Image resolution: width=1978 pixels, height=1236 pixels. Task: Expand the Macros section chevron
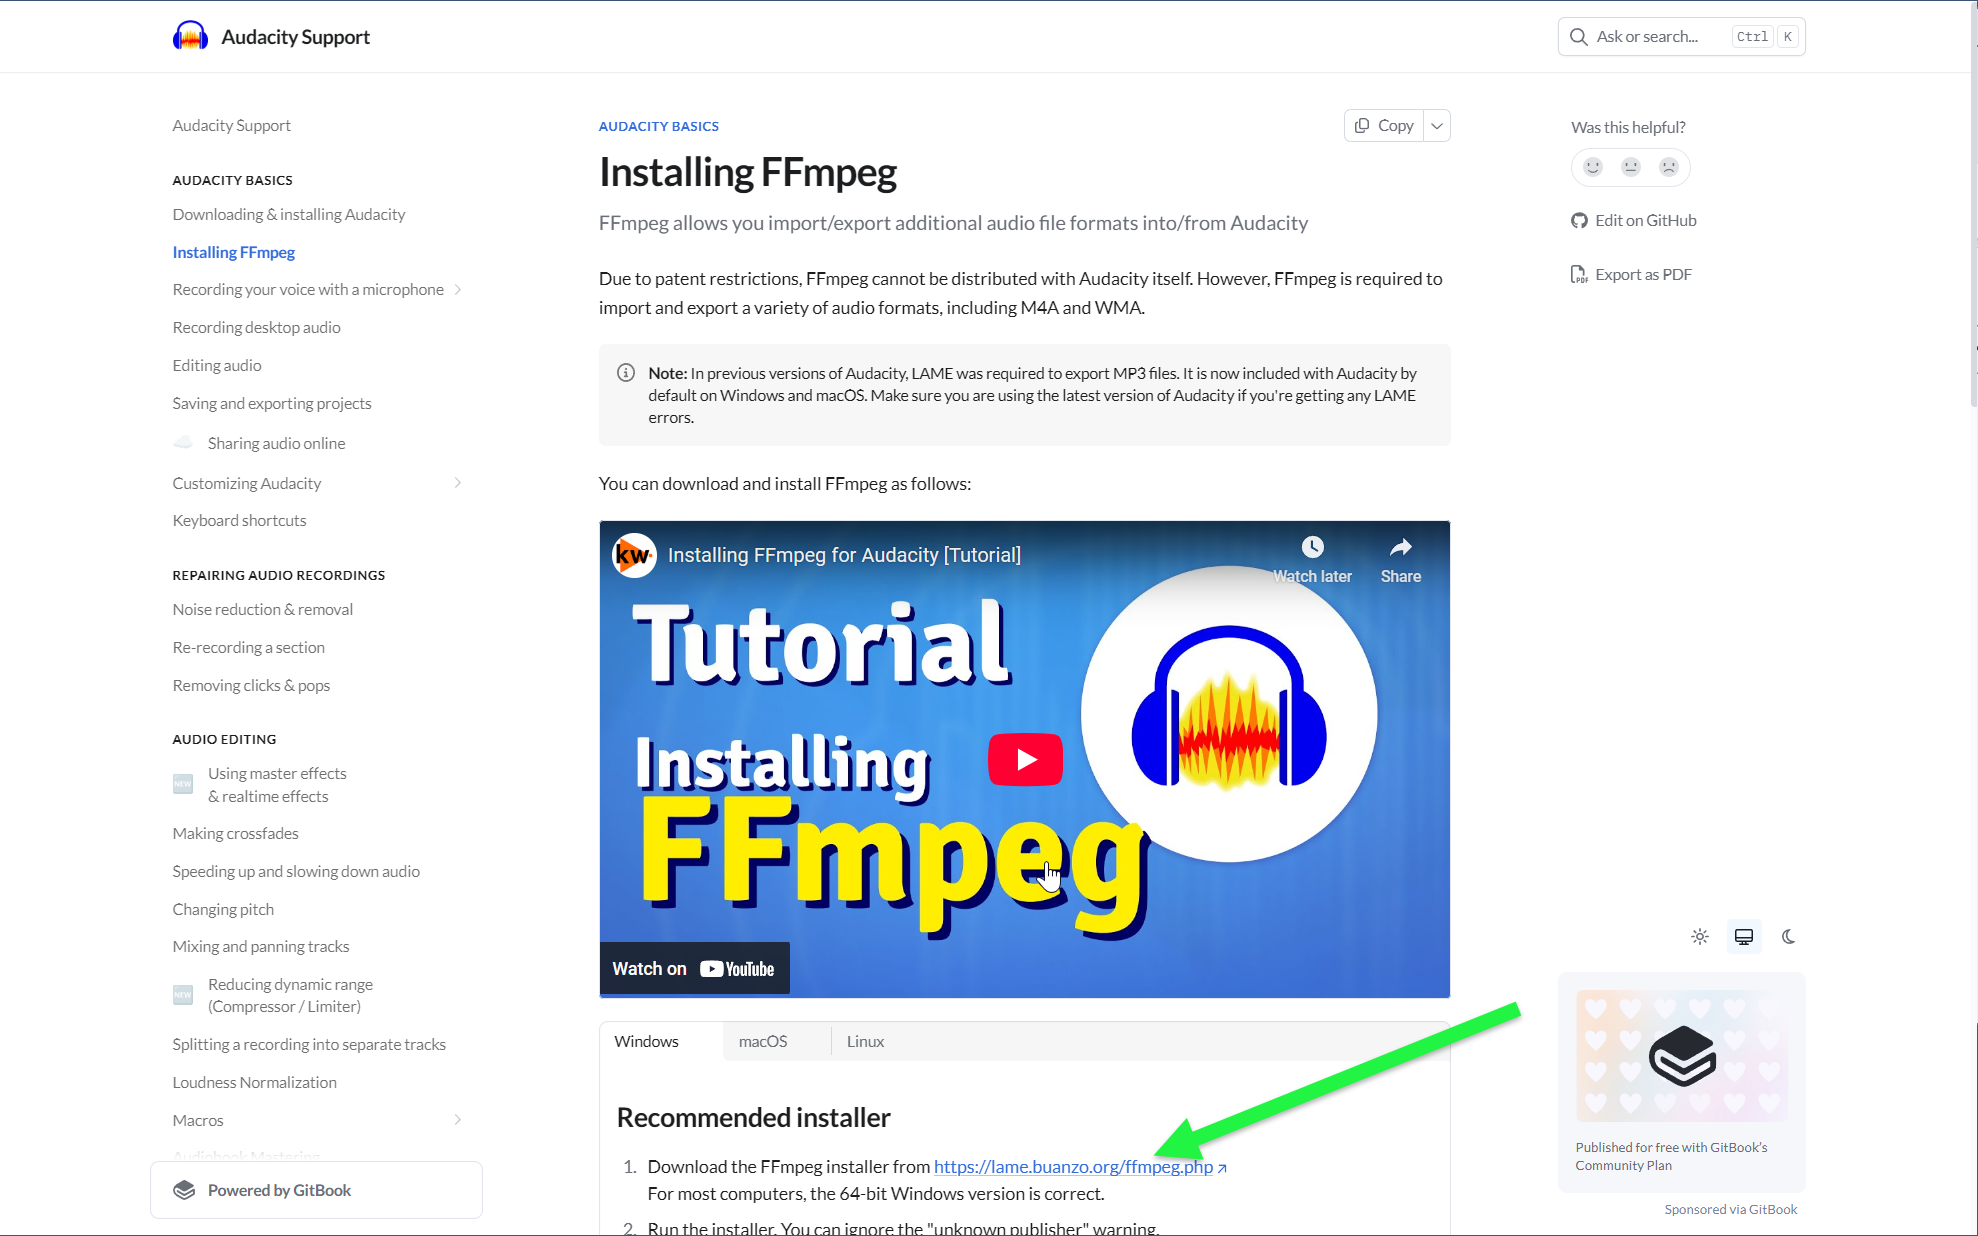pos(458,1120)
